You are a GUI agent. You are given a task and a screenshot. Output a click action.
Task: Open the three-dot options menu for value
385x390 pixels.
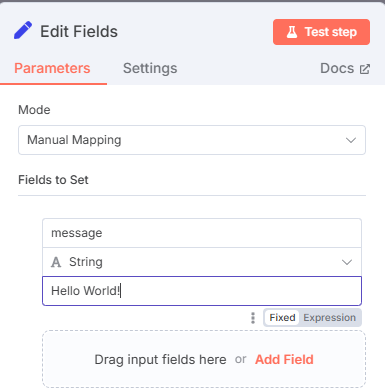pyautogui.click(x=253, y=318)
